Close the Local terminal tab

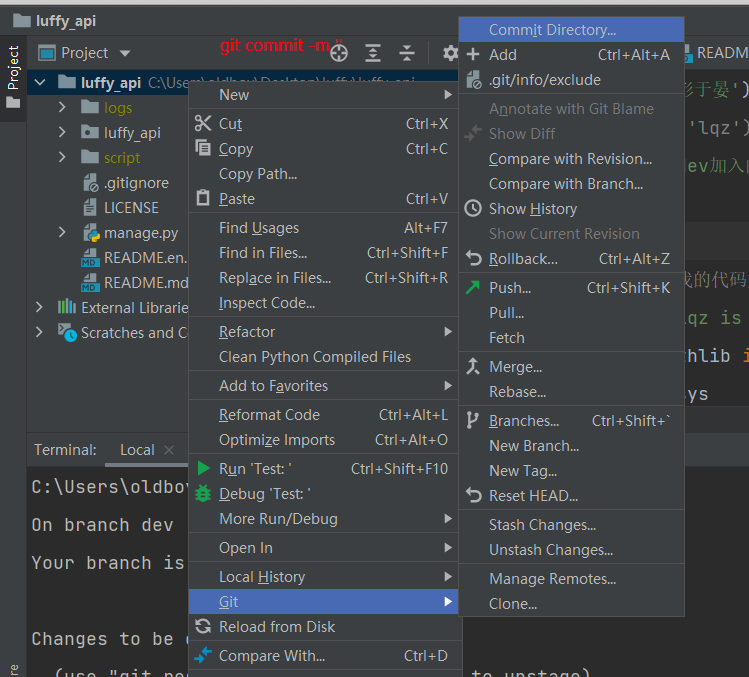169,450
